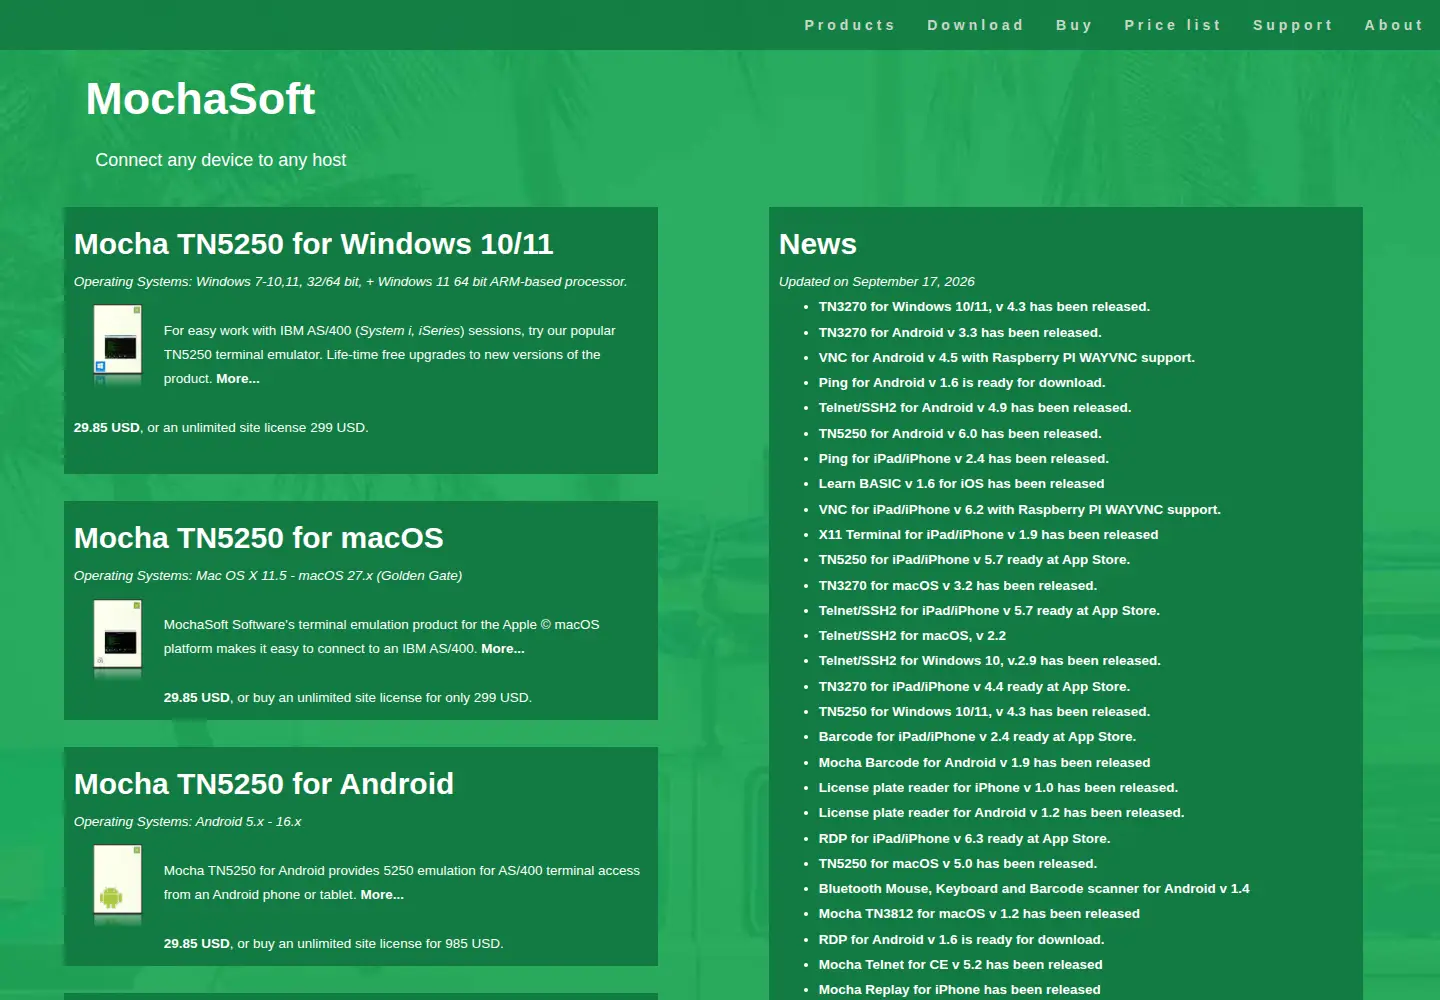1440x1000 pixels.
Task: Open Mocha TN5250 for Android heading
Action: pyautogui.click(x=264, y=784)
